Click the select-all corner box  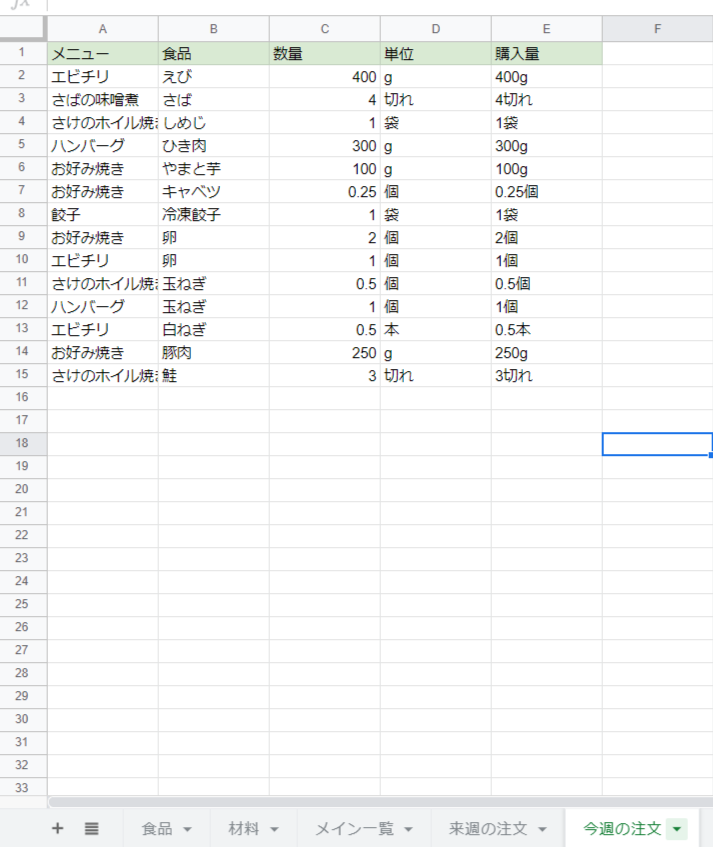(x=22, y=29)
